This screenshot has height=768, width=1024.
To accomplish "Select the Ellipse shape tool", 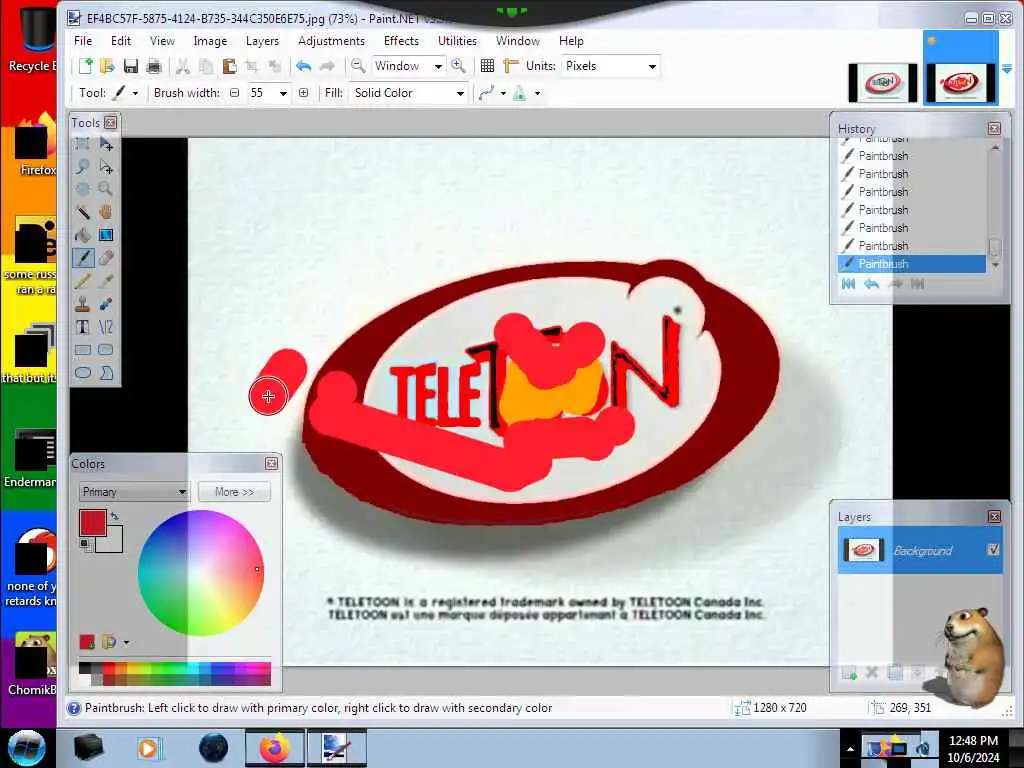I will 83,373.
